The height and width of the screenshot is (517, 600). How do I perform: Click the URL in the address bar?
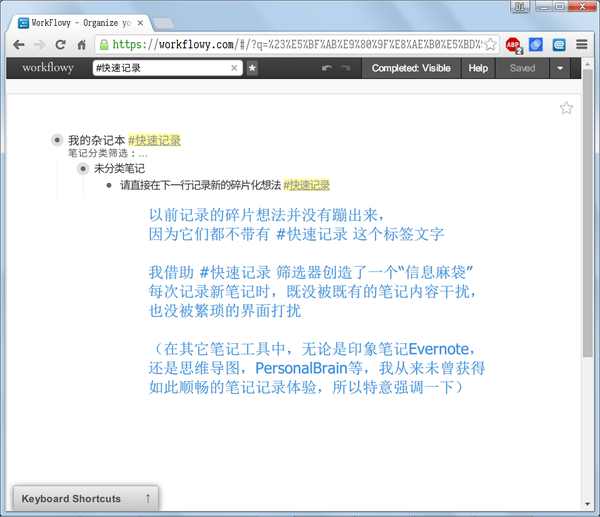(297, 45)
